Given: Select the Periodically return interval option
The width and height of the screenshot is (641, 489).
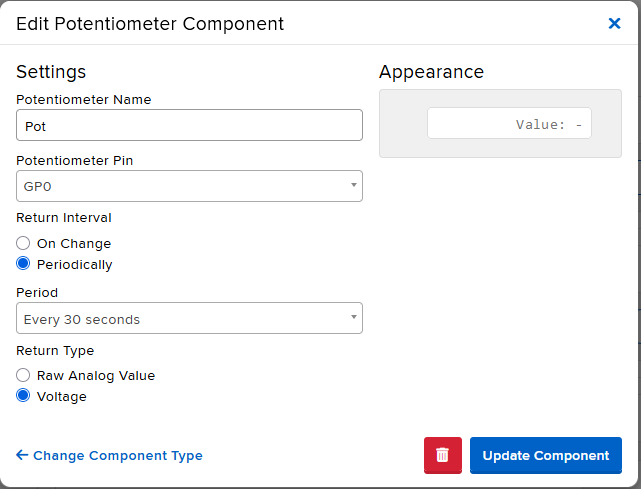Looking at the screenshot, I should [x=24, y=265].
